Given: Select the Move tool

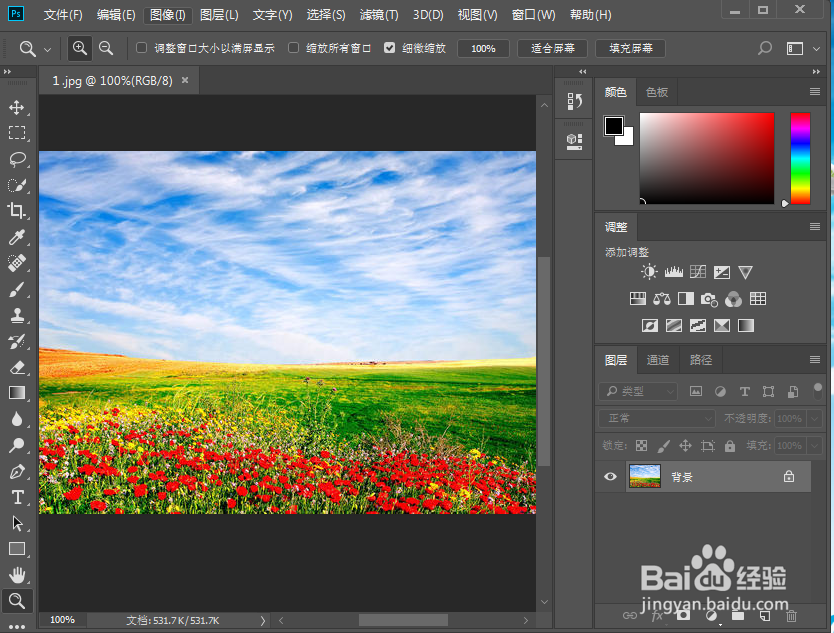Looking at the screenshot, I should [x=16, y=107].
